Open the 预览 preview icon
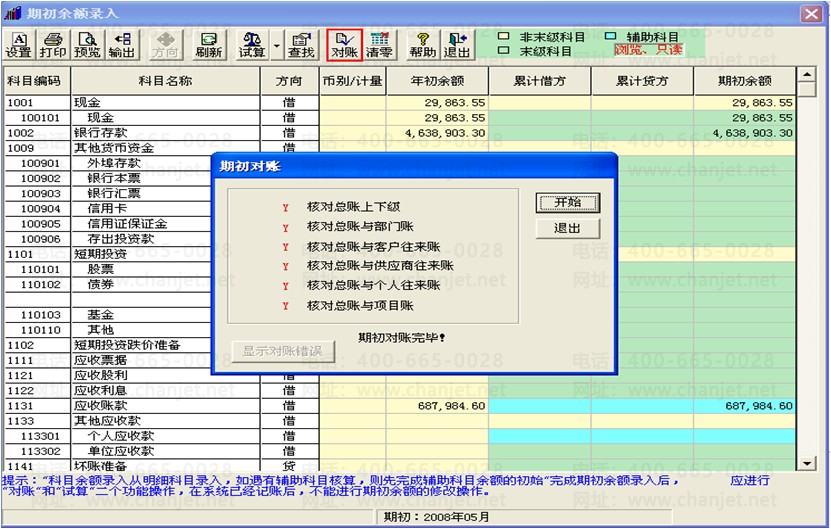This screenshot has width=831, height=529. click(x=87, y=45)
